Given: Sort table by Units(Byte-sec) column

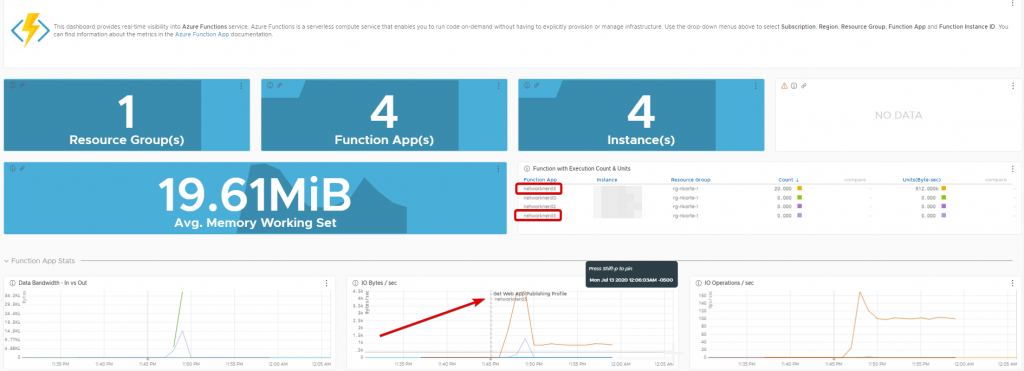Looking at the screenshot, I should point(921,180).
